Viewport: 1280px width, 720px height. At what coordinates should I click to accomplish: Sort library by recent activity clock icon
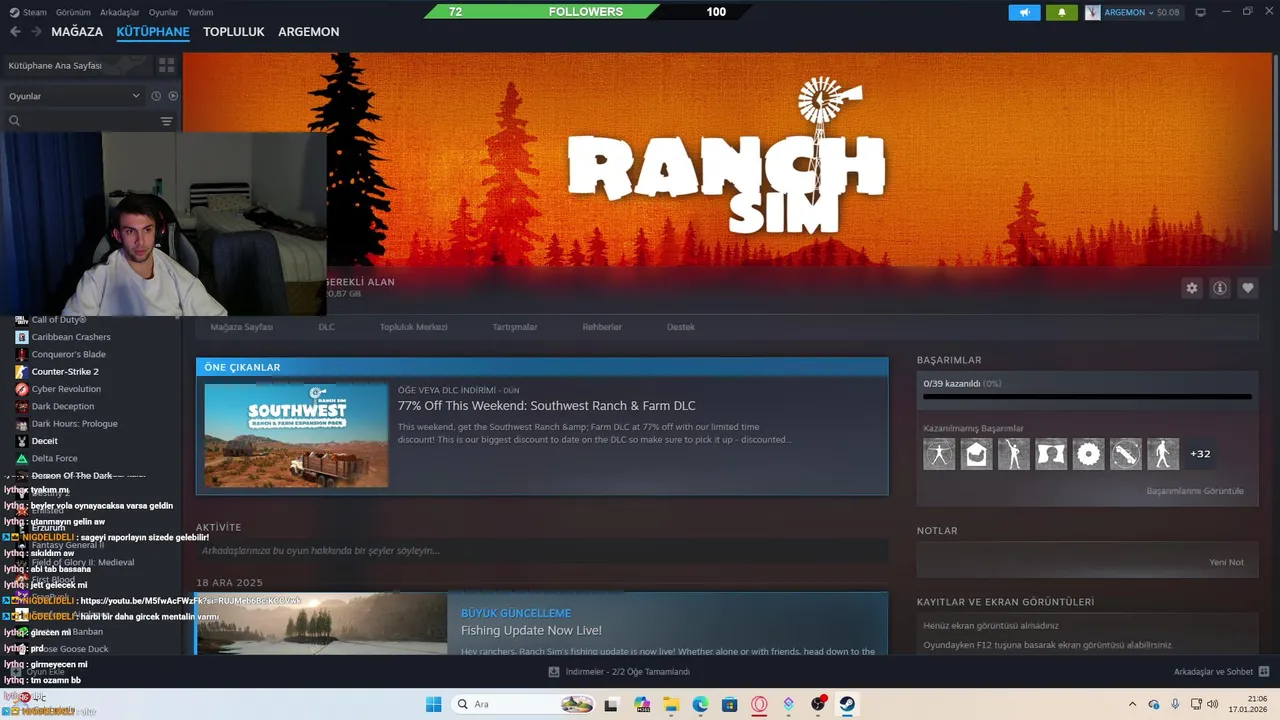tap(156, 96)
